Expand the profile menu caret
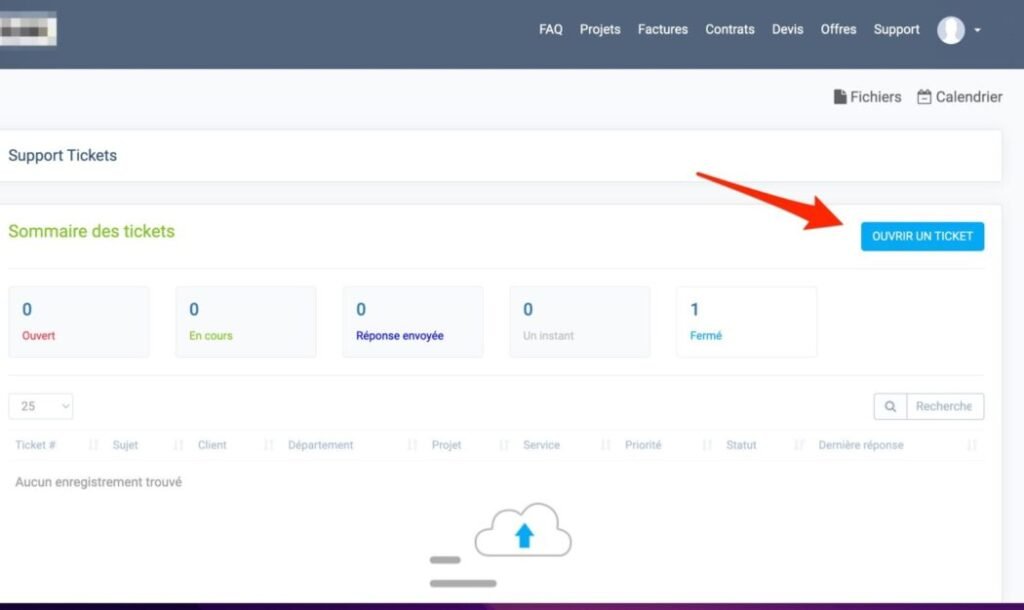 click(977, 30)
